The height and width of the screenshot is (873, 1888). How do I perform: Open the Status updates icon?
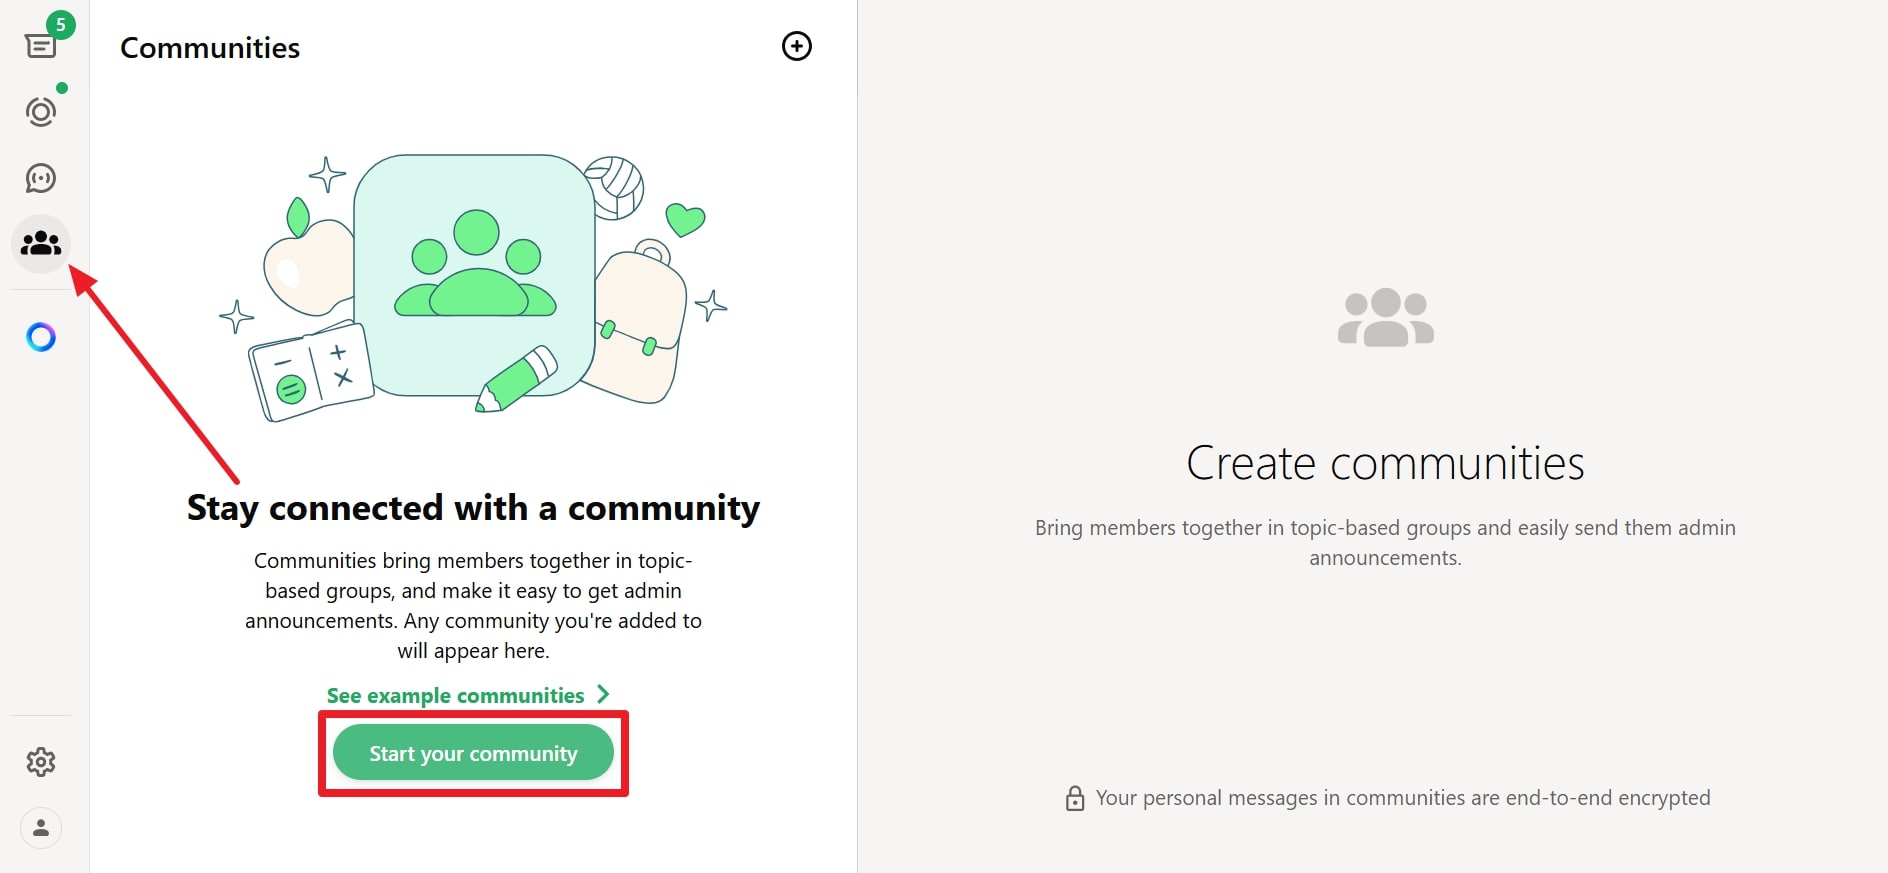coord(41,111)
